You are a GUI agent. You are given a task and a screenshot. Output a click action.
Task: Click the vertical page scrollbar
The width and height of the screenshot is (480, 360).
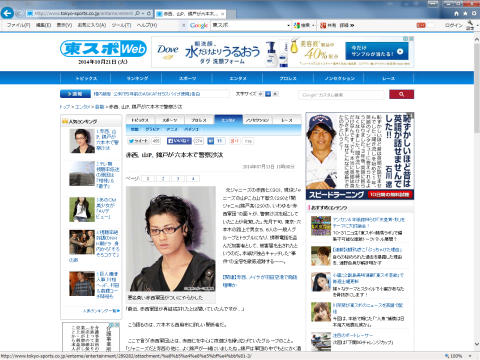[x=477, y=192]
